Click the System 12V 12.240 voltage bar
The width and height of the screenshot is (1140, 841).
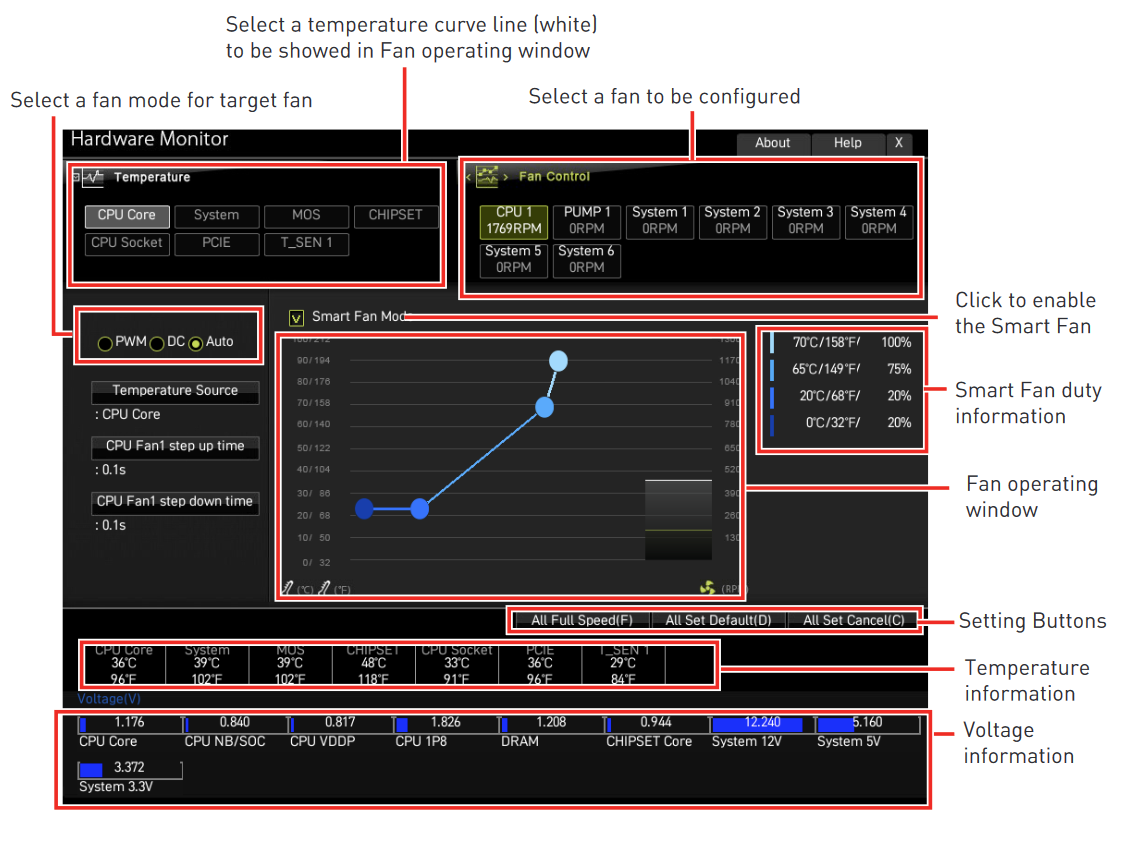[x=762, y=724]
